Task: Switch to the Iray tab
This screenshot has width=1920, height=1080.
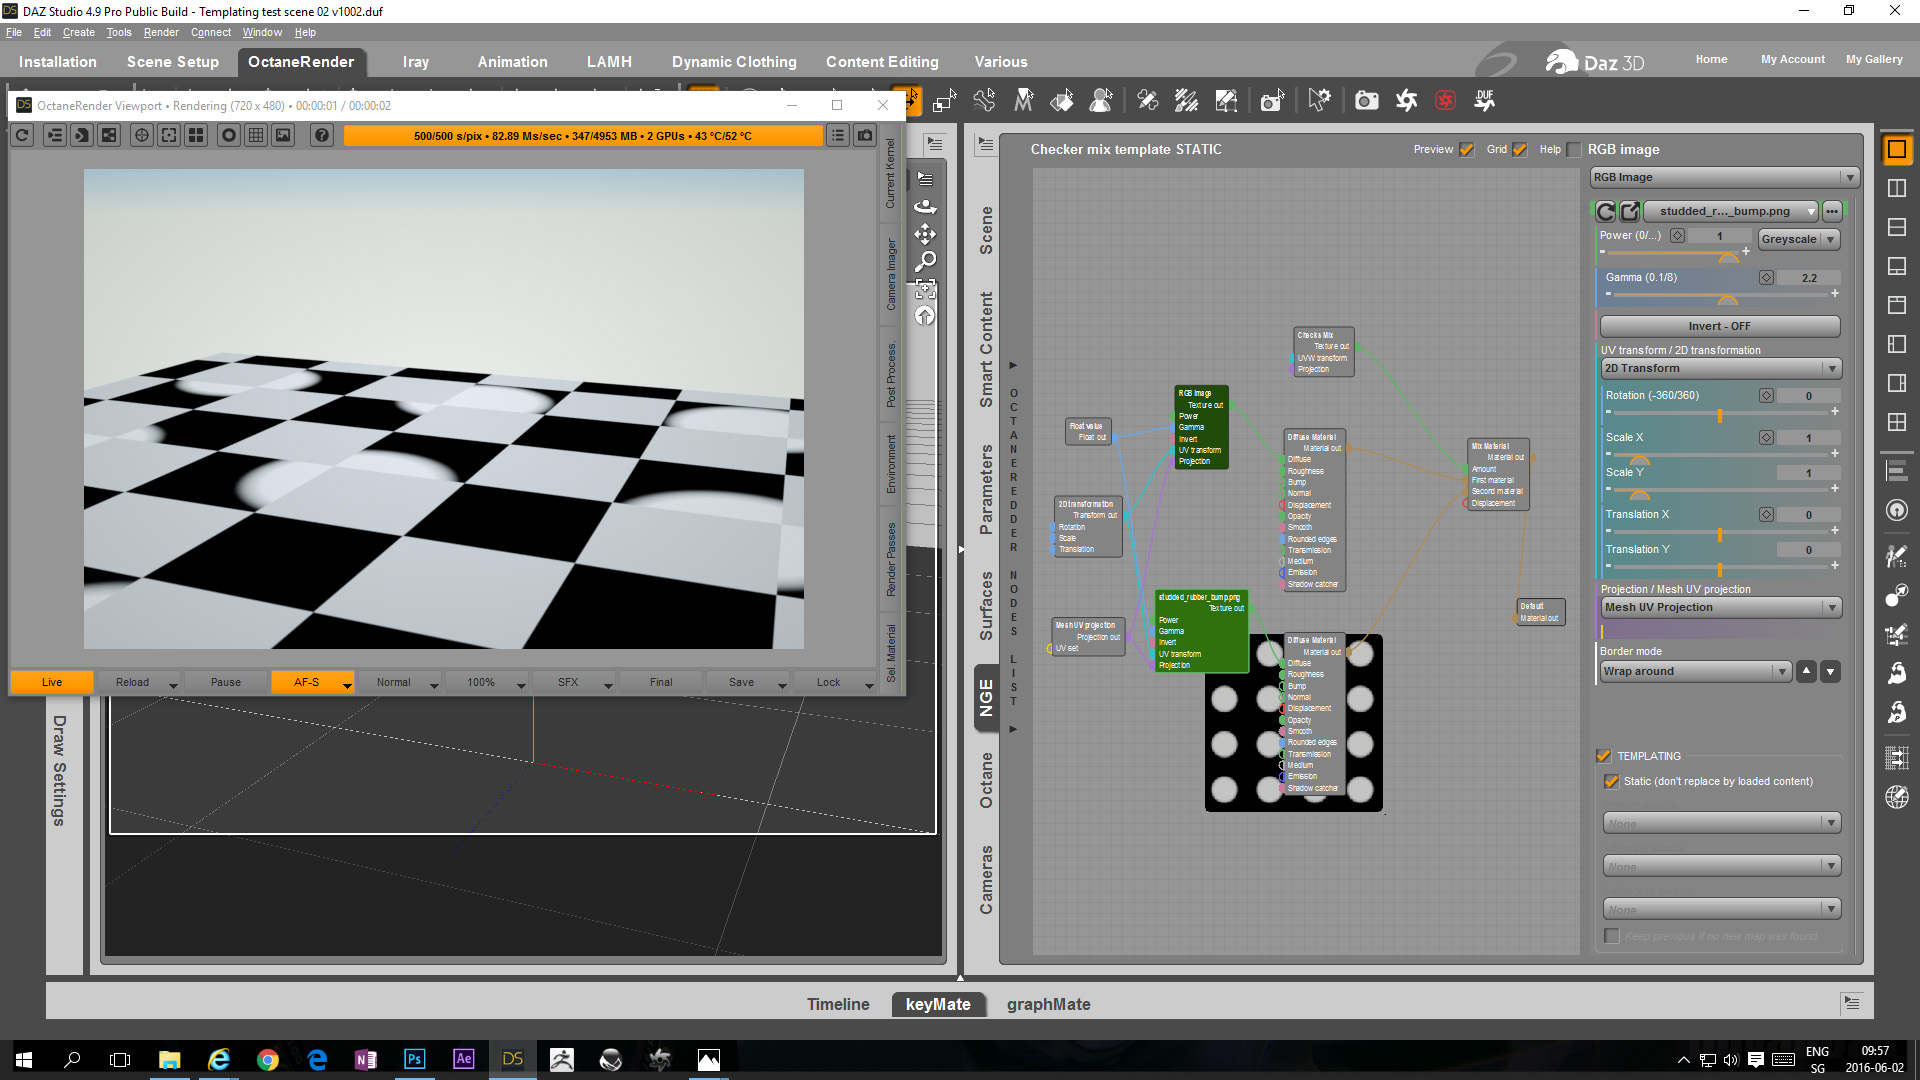Action: point(416,62)
